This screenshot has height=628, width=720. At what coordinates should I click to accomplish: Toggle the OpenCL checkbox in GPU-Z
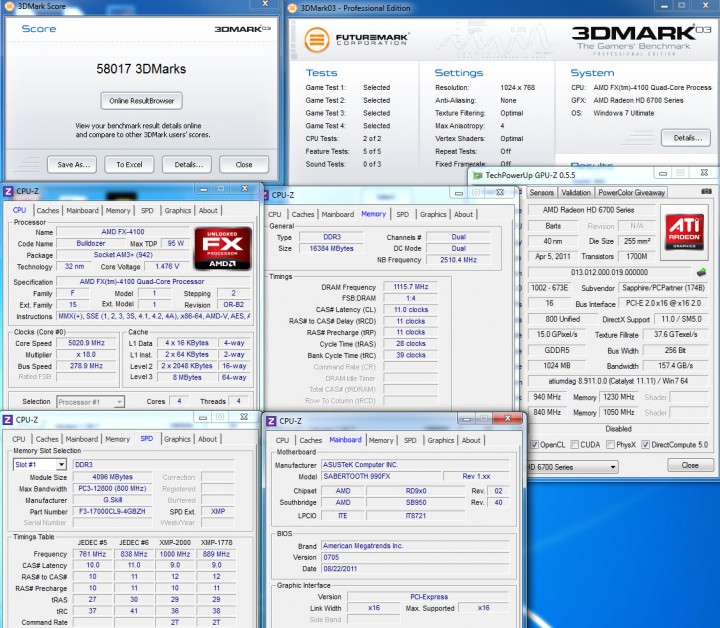[534, 444]
